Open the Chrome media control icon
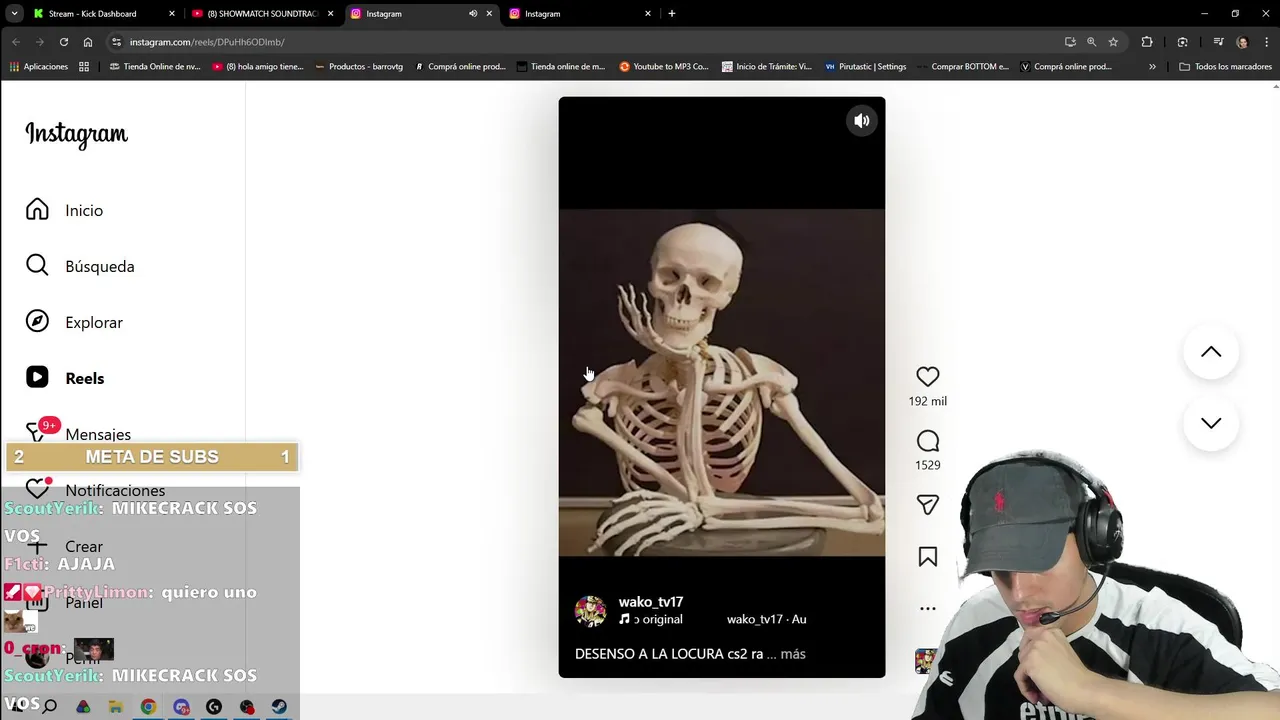The width and height of the screenshot is (1280, 720). coord(1218,42)
